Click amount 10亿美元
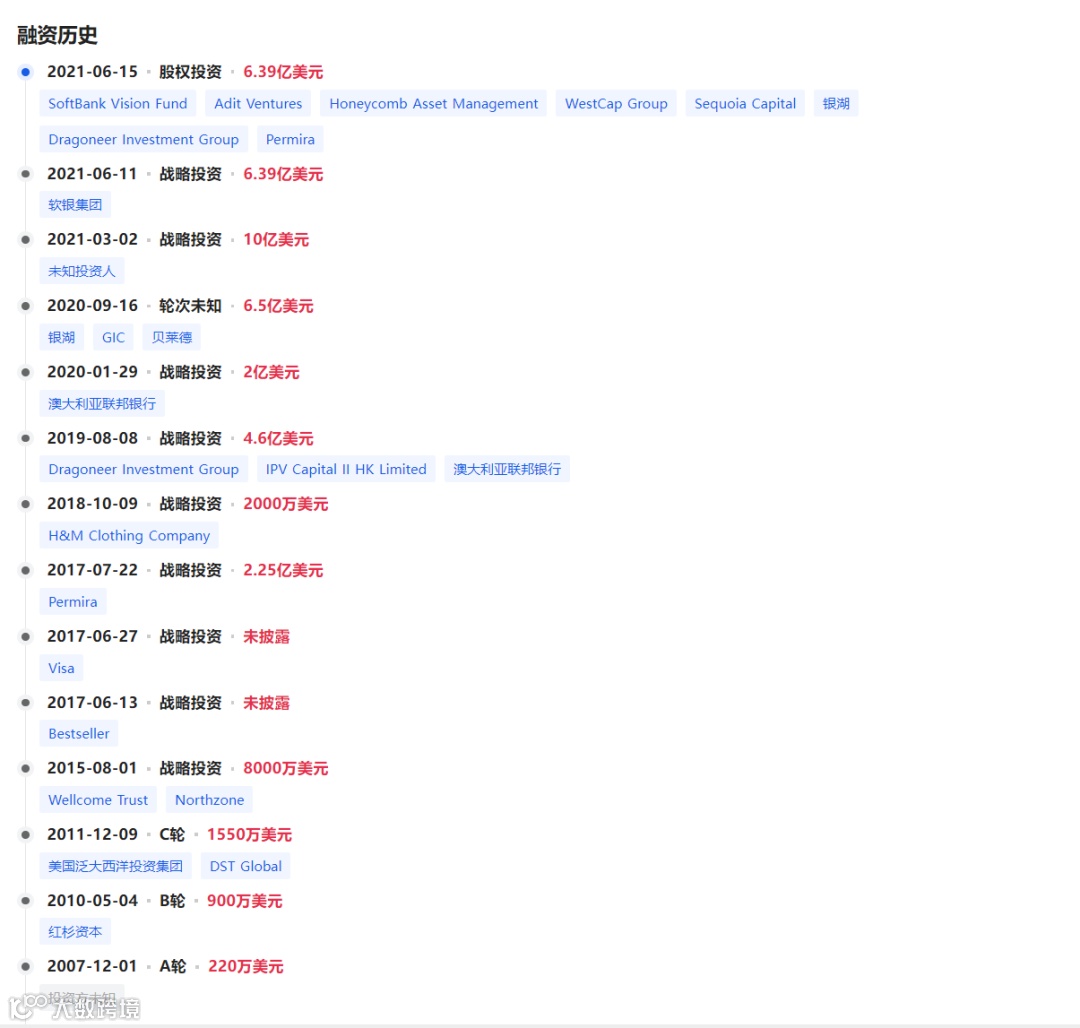The height and width of the screenshot is (1028, 1080). click(x=276, y=240)
